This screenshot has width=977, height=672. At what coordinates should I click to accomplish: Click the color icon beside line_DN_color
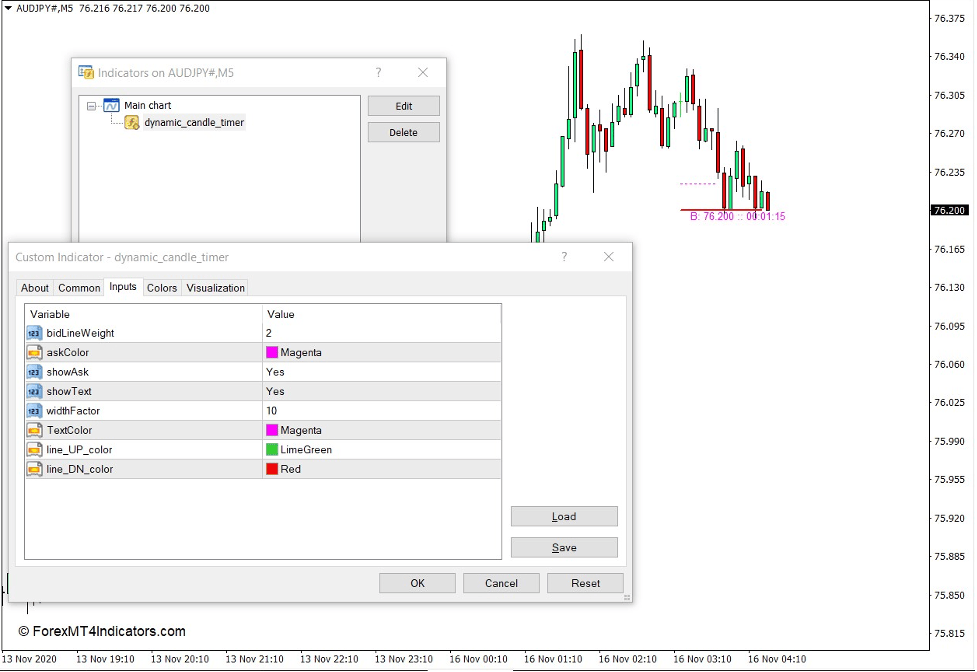pyautogui.click(x=33, y=469)
